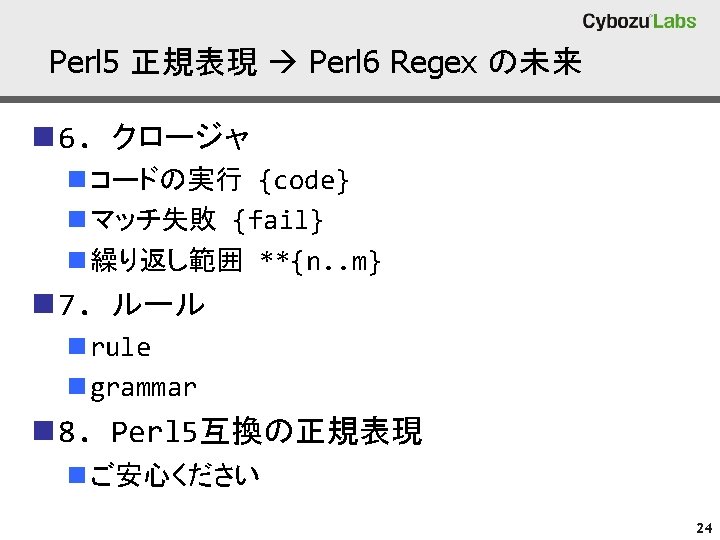Select the マッチ失敗 {fail} line

click(206, 219)
